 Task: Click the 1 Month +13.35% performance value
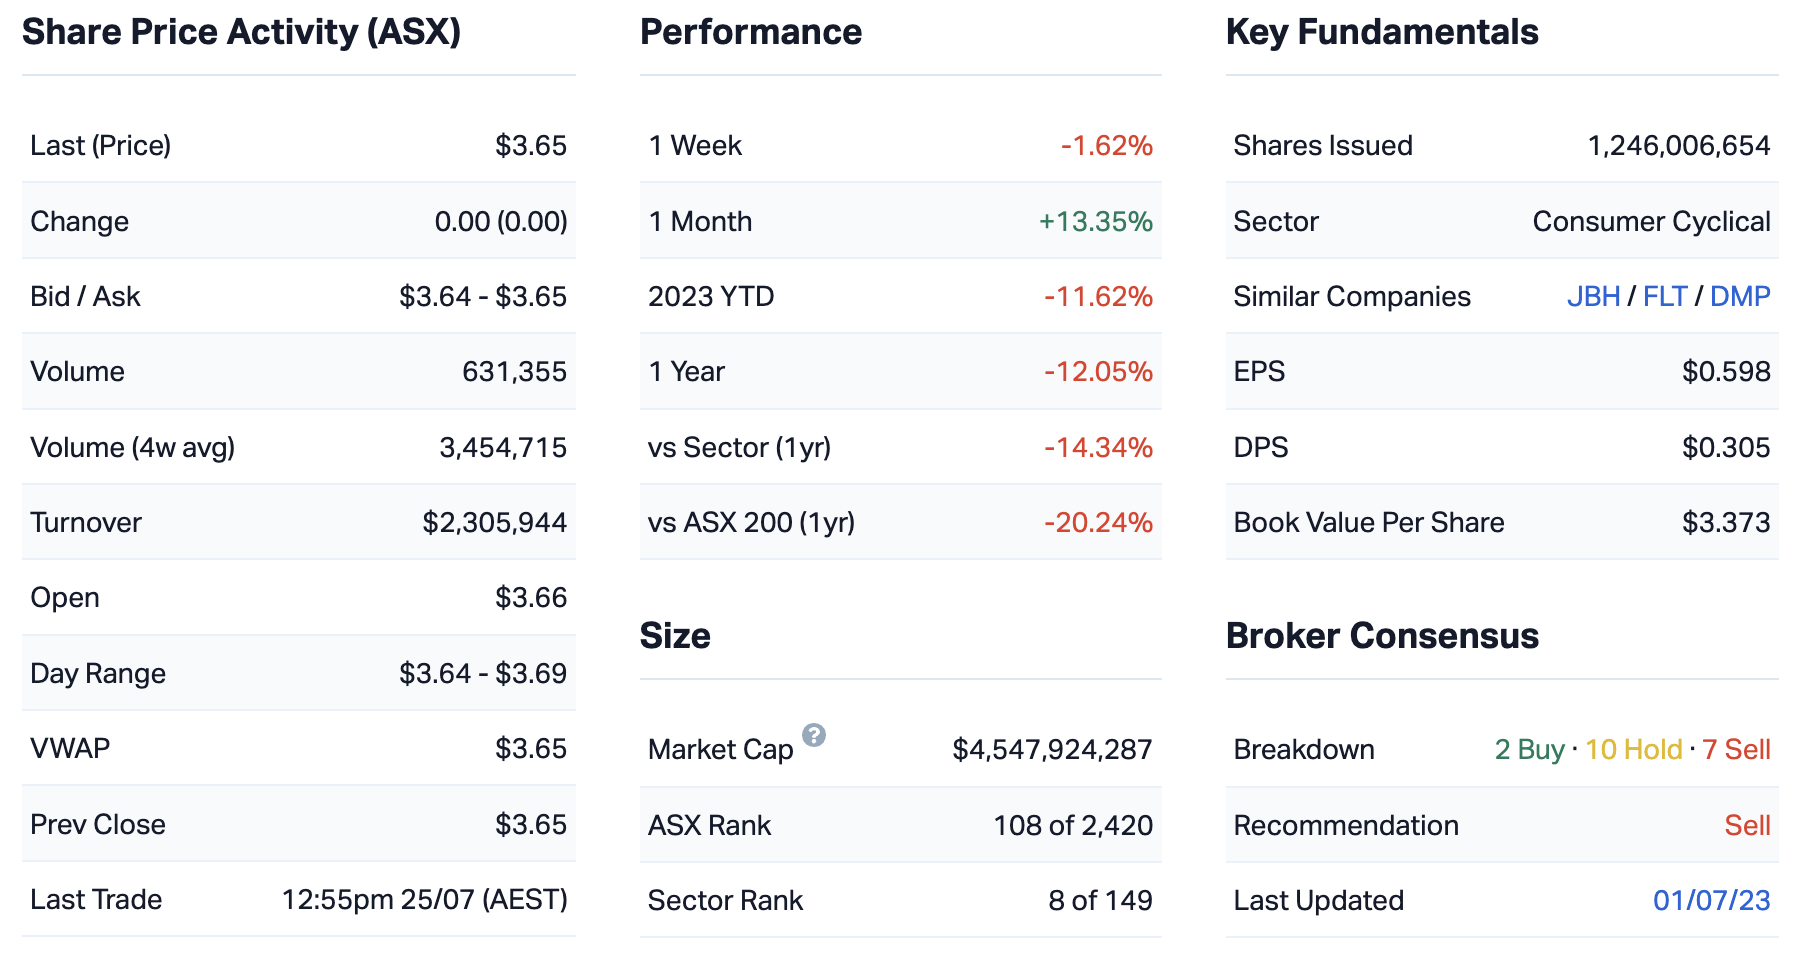(1095, 222)
